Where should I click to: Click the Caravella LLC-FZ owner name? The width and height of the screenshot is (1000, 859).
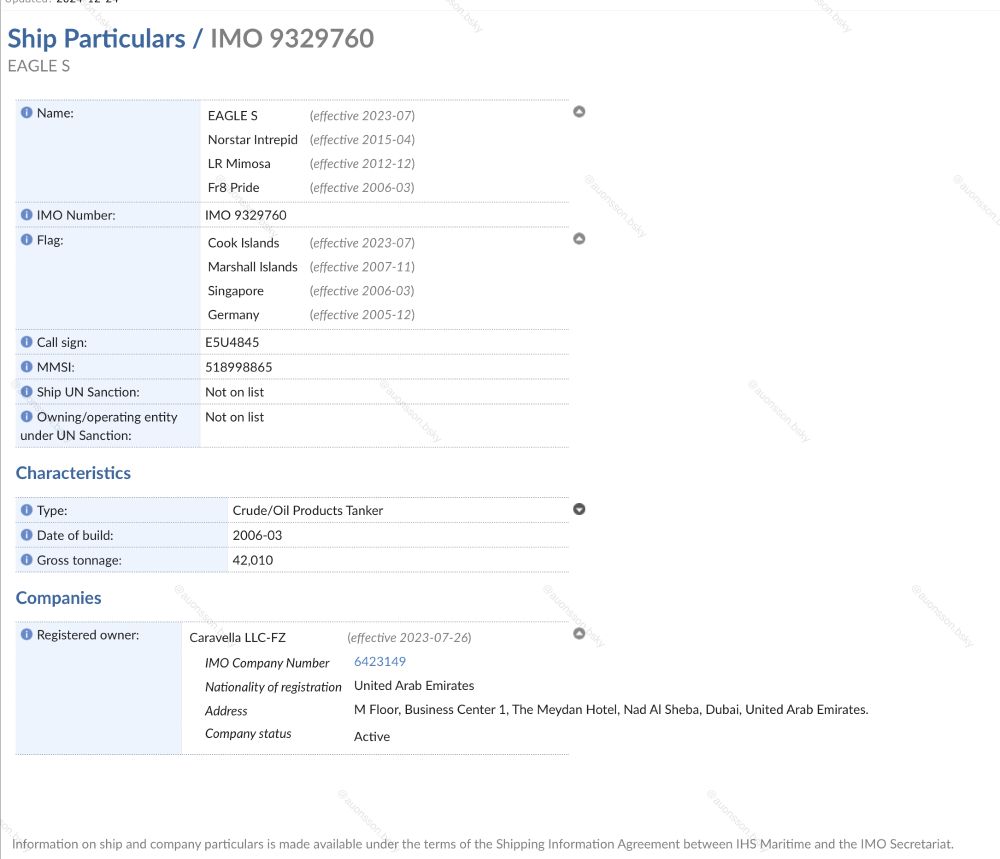pyautogui.click(x=237, y=638)
